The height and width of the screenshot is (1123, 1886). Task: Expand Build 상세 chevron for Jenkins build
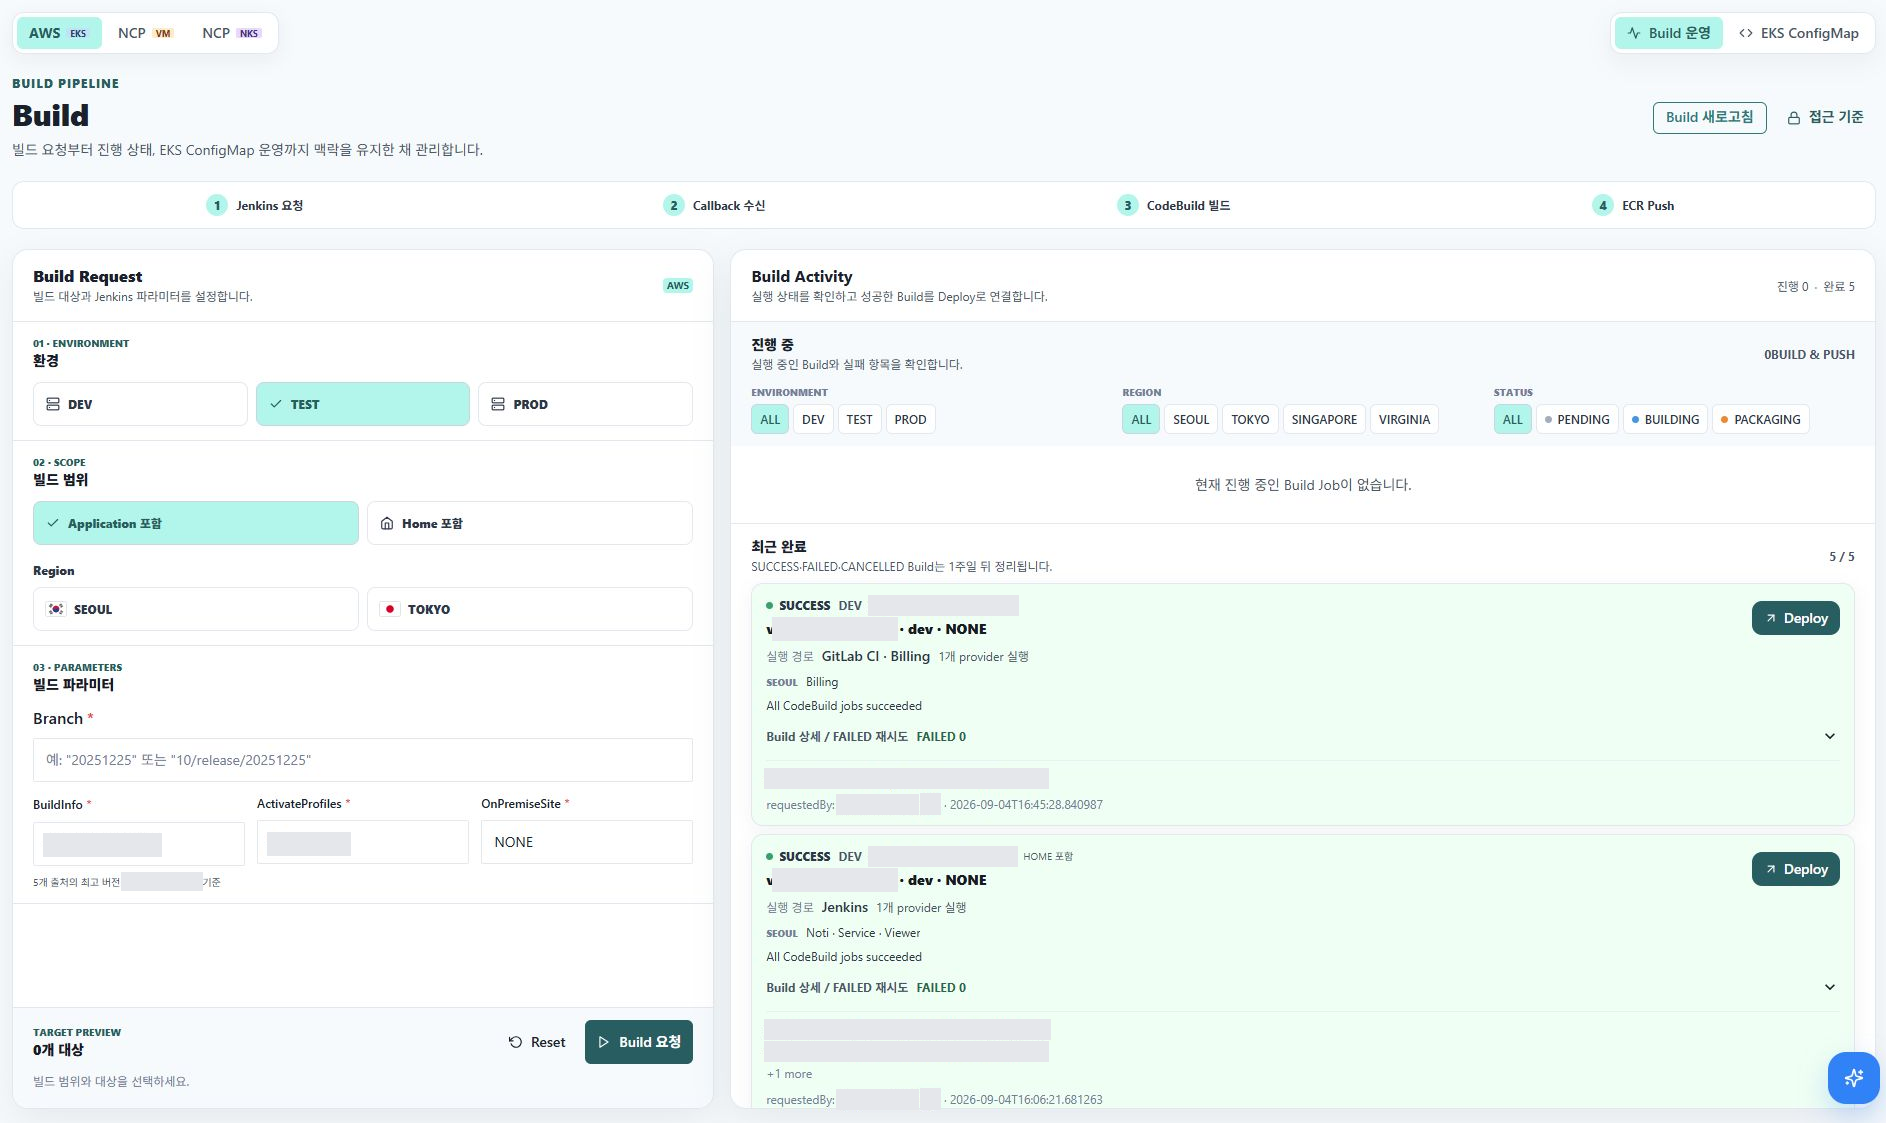coord(1829,987)
